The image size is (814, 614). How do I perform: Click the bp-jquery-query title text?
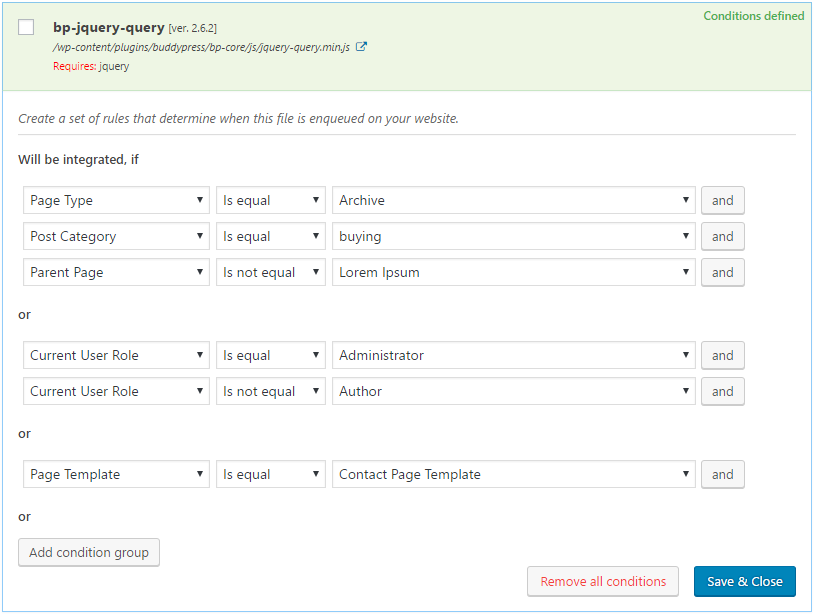108,27
